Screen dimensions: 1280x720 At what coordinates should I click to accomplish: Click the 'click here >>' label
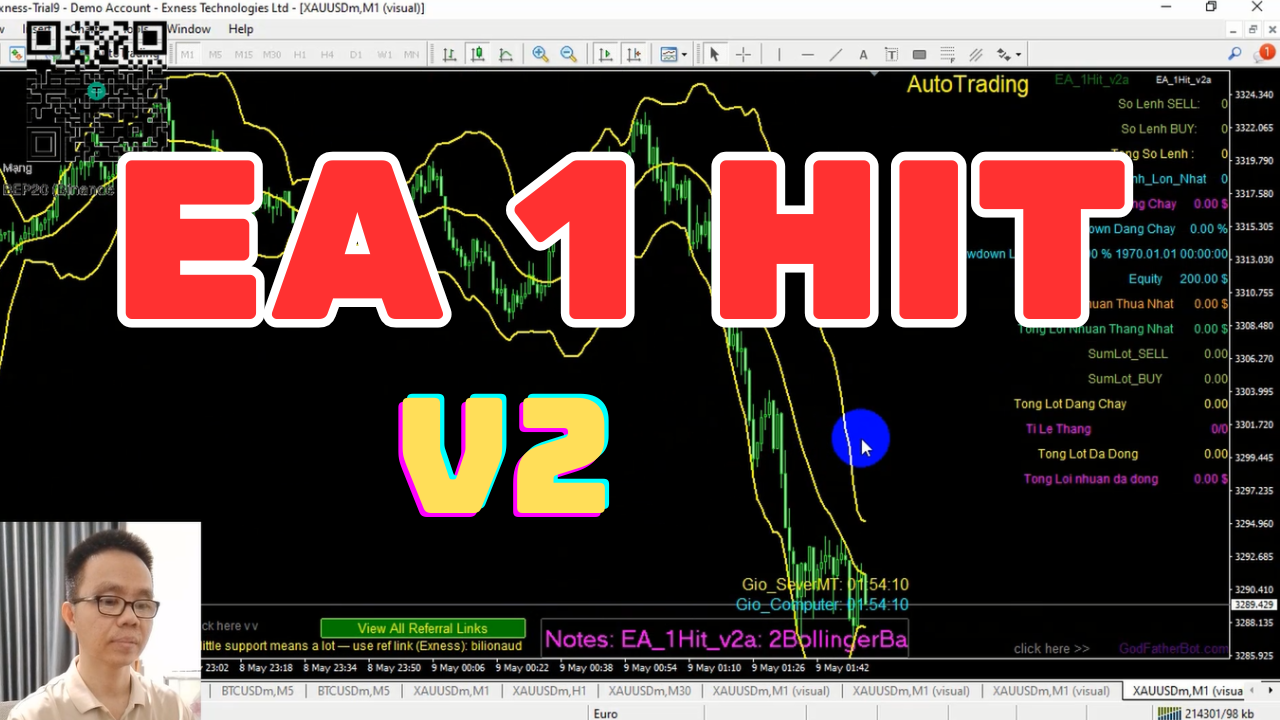tap(1052, 648)
